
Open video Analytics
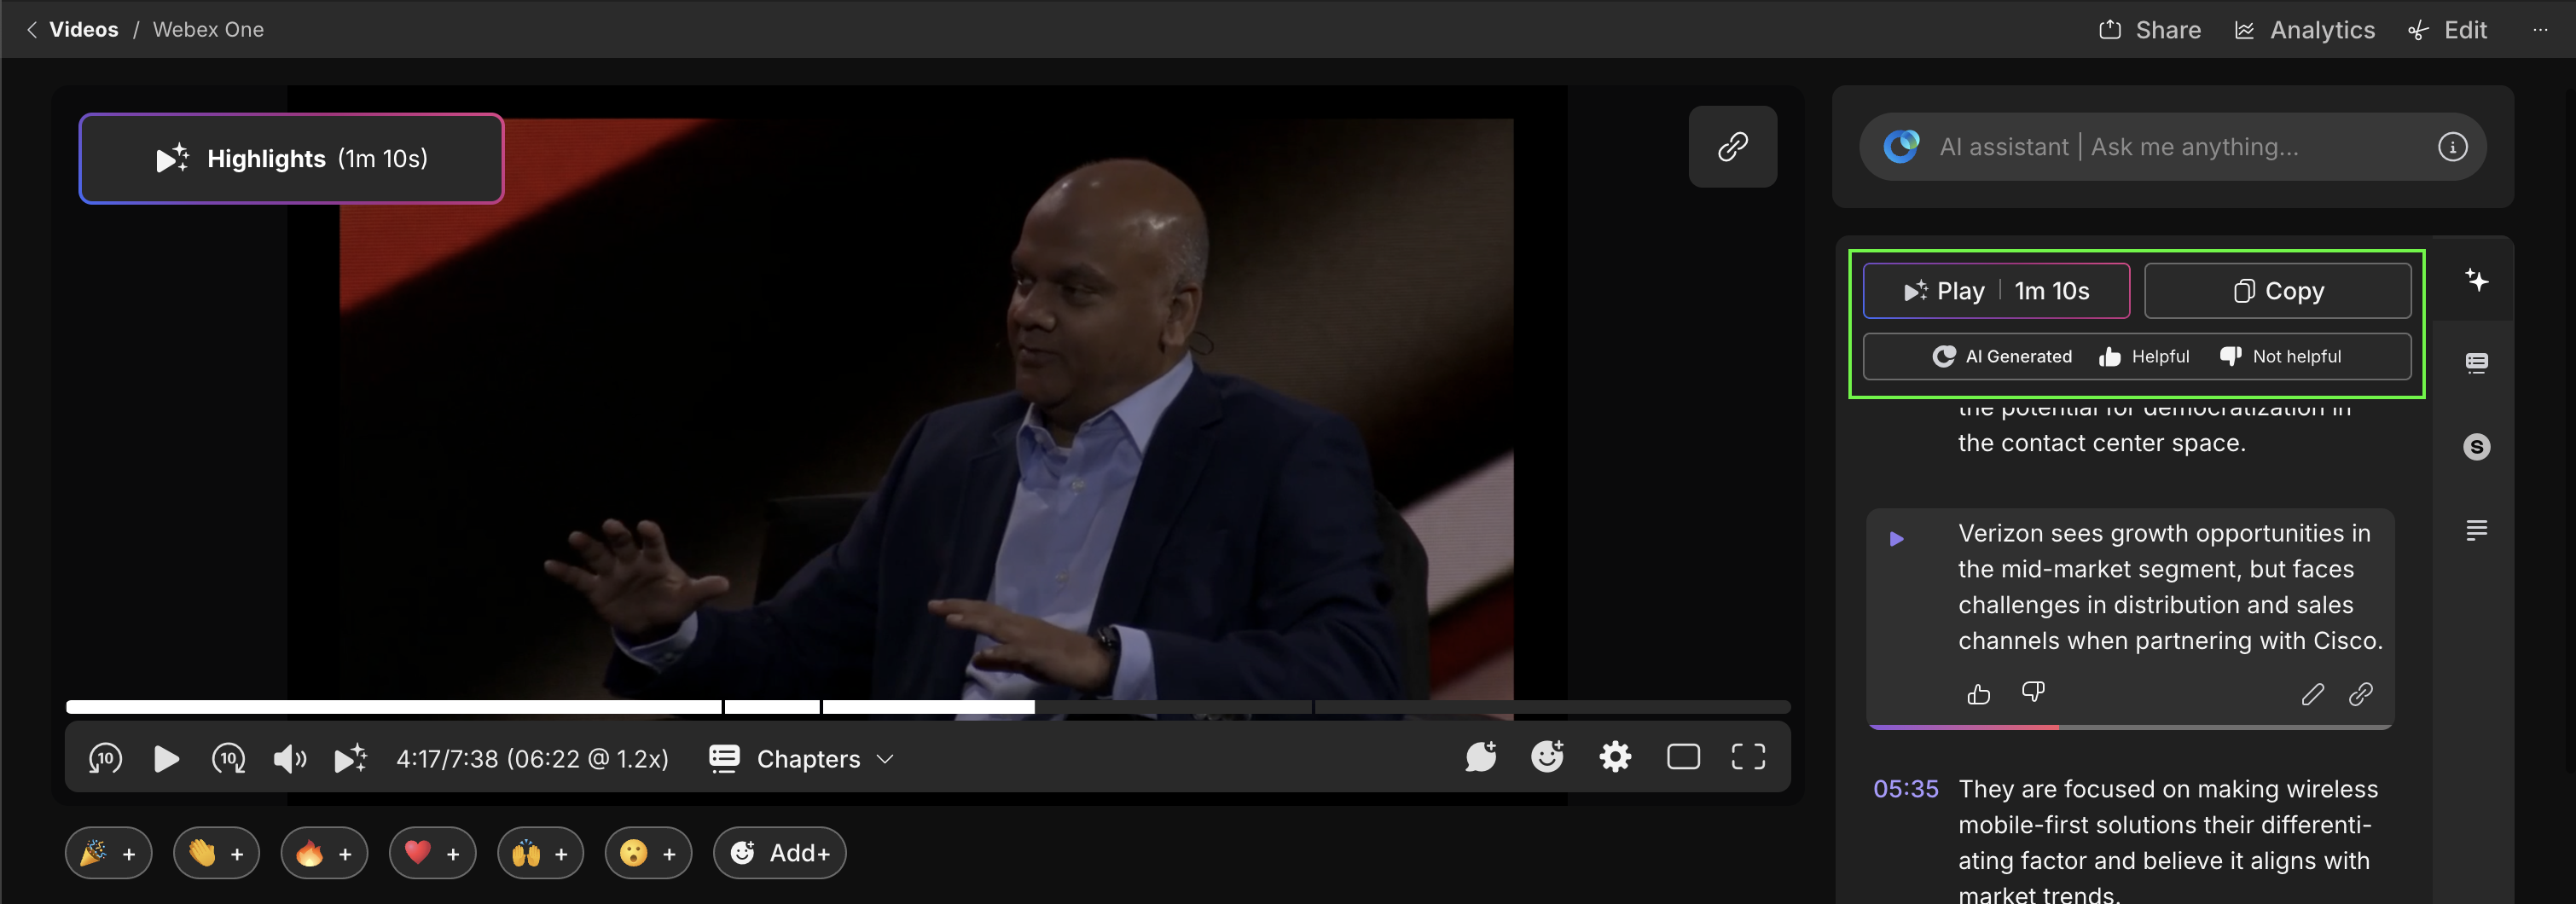(2304, 30)
